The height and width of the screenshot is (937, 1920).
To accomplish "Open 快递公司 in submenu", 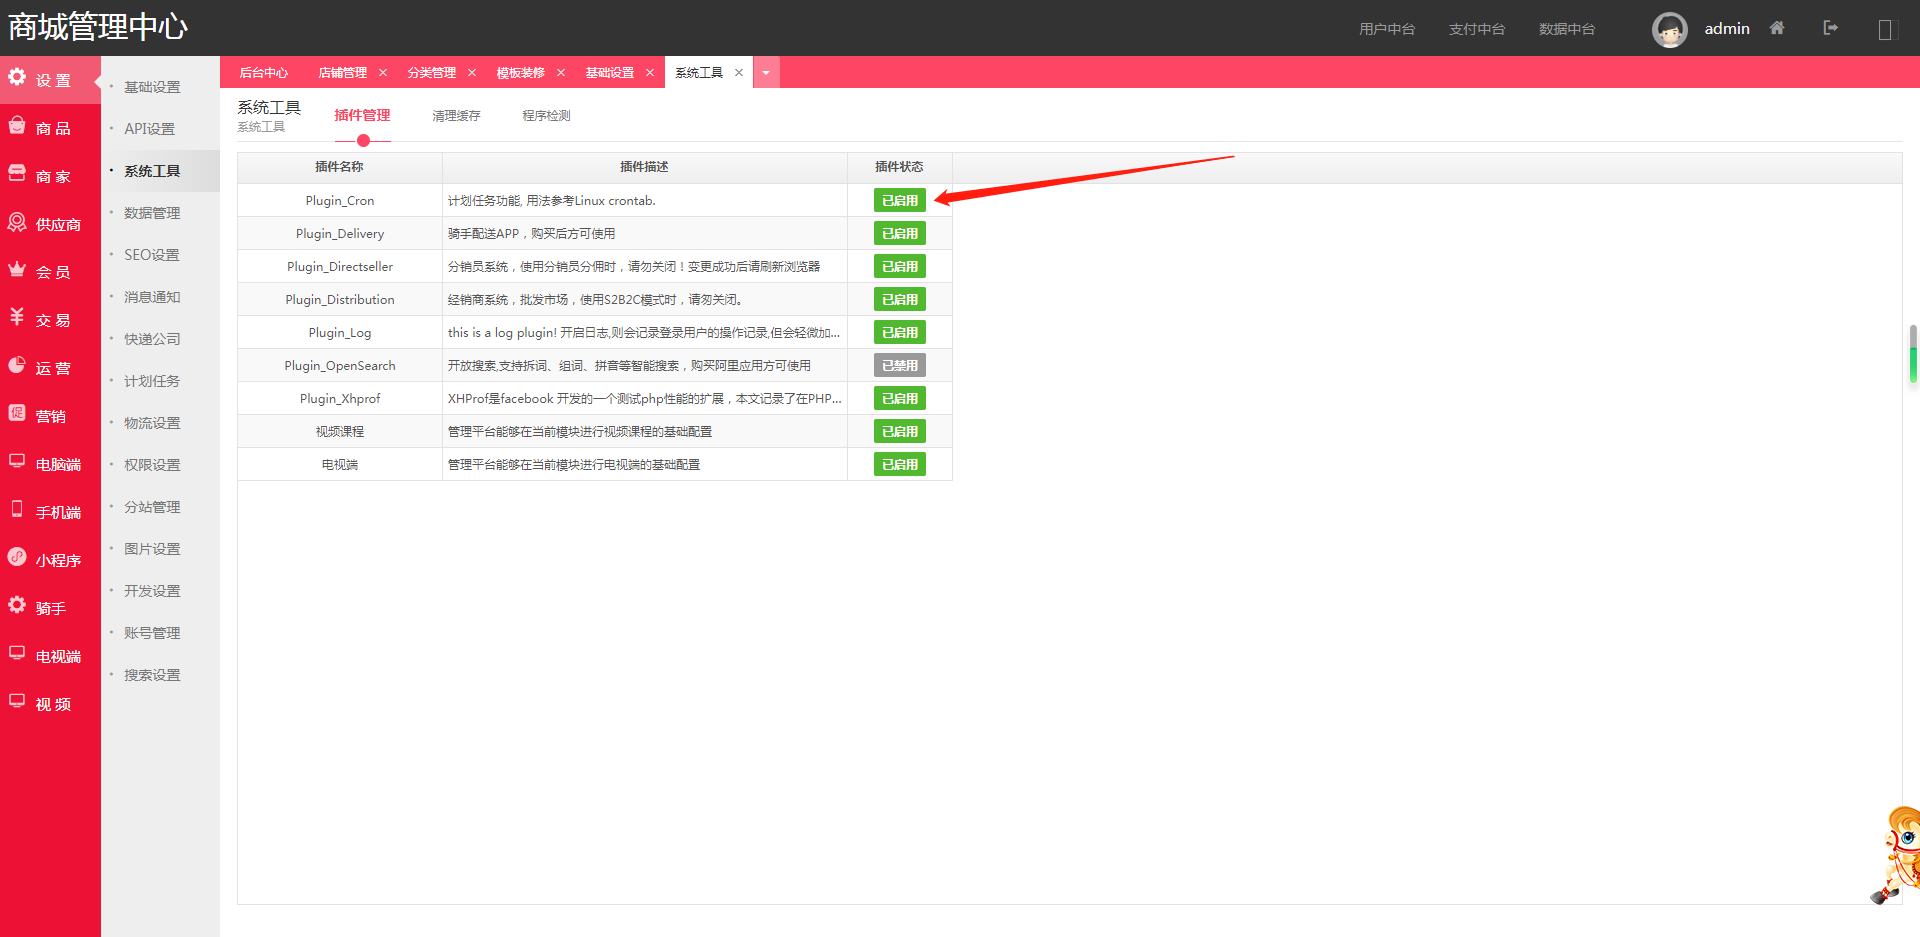I will [x=152, y=339].
